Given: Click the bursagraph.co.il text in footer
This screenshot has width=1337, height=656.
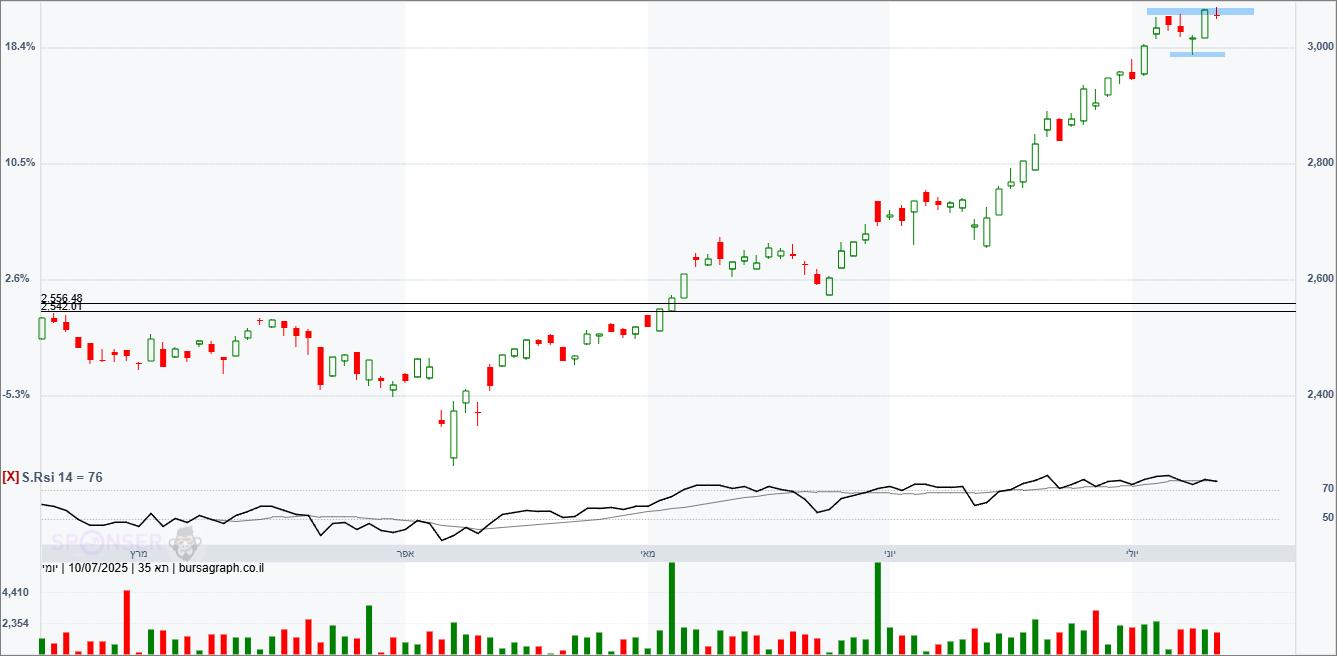Looking at the screenshot, I should (x=221, y=568).
